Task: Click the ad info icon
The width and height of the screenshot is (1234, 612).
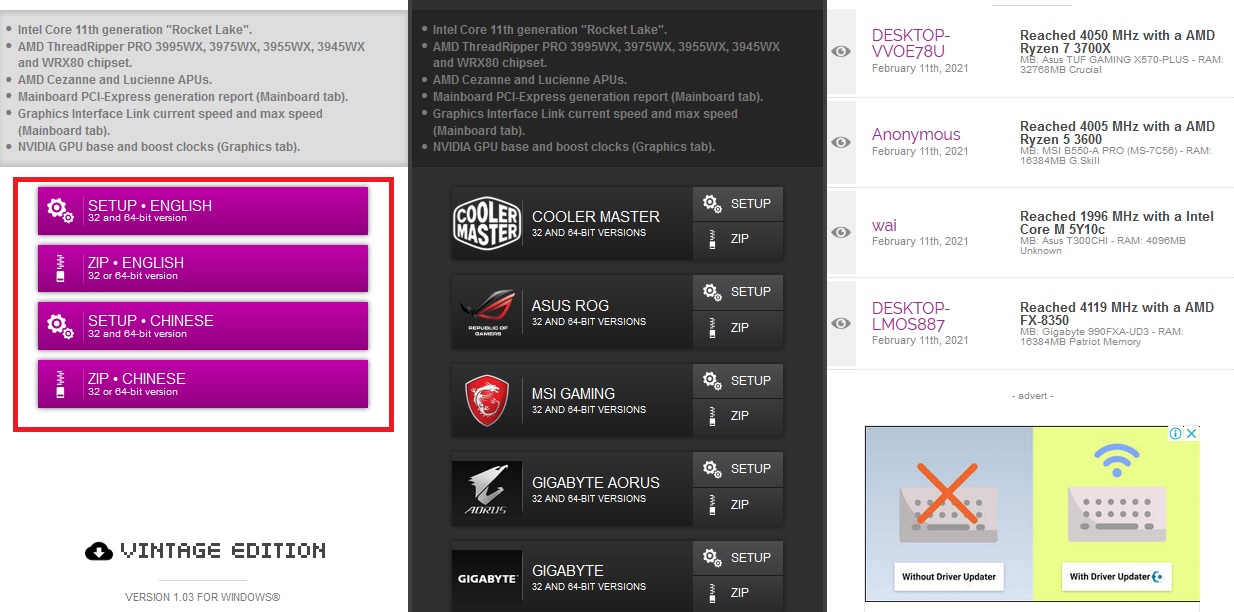Action: [x=1177, y=434]
